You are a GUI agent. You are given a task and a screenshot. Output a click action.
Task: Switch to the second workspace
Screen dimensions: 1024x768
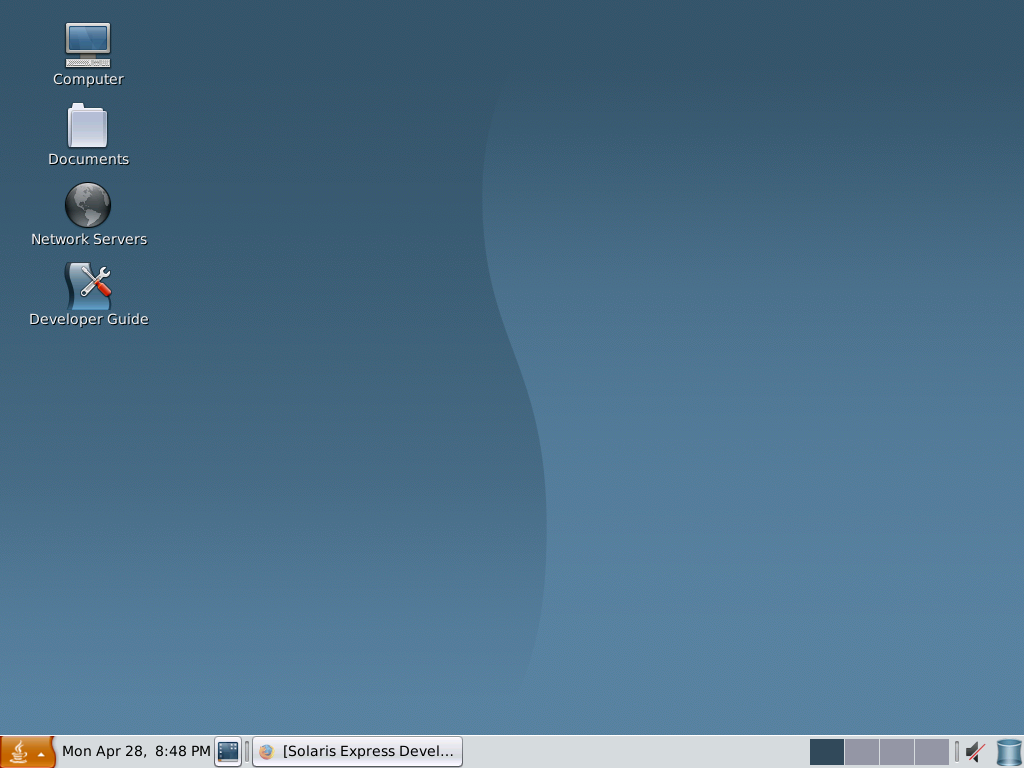click(861, 752)
